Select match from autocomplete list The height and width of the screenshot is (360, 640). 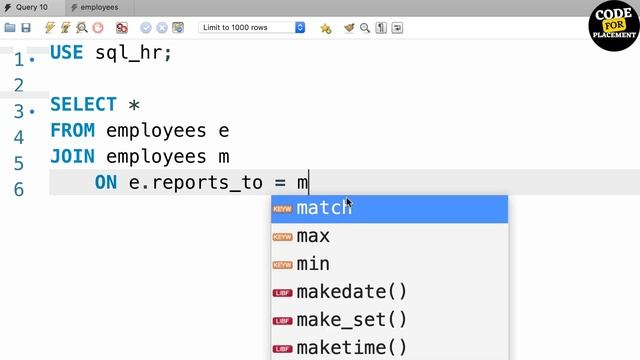click(389, 209)
